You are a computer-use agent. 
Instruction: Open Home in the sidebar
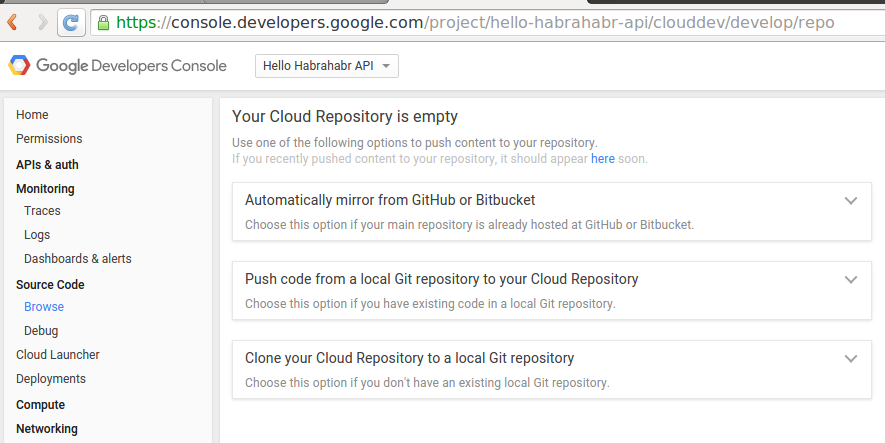click(32, 115)
